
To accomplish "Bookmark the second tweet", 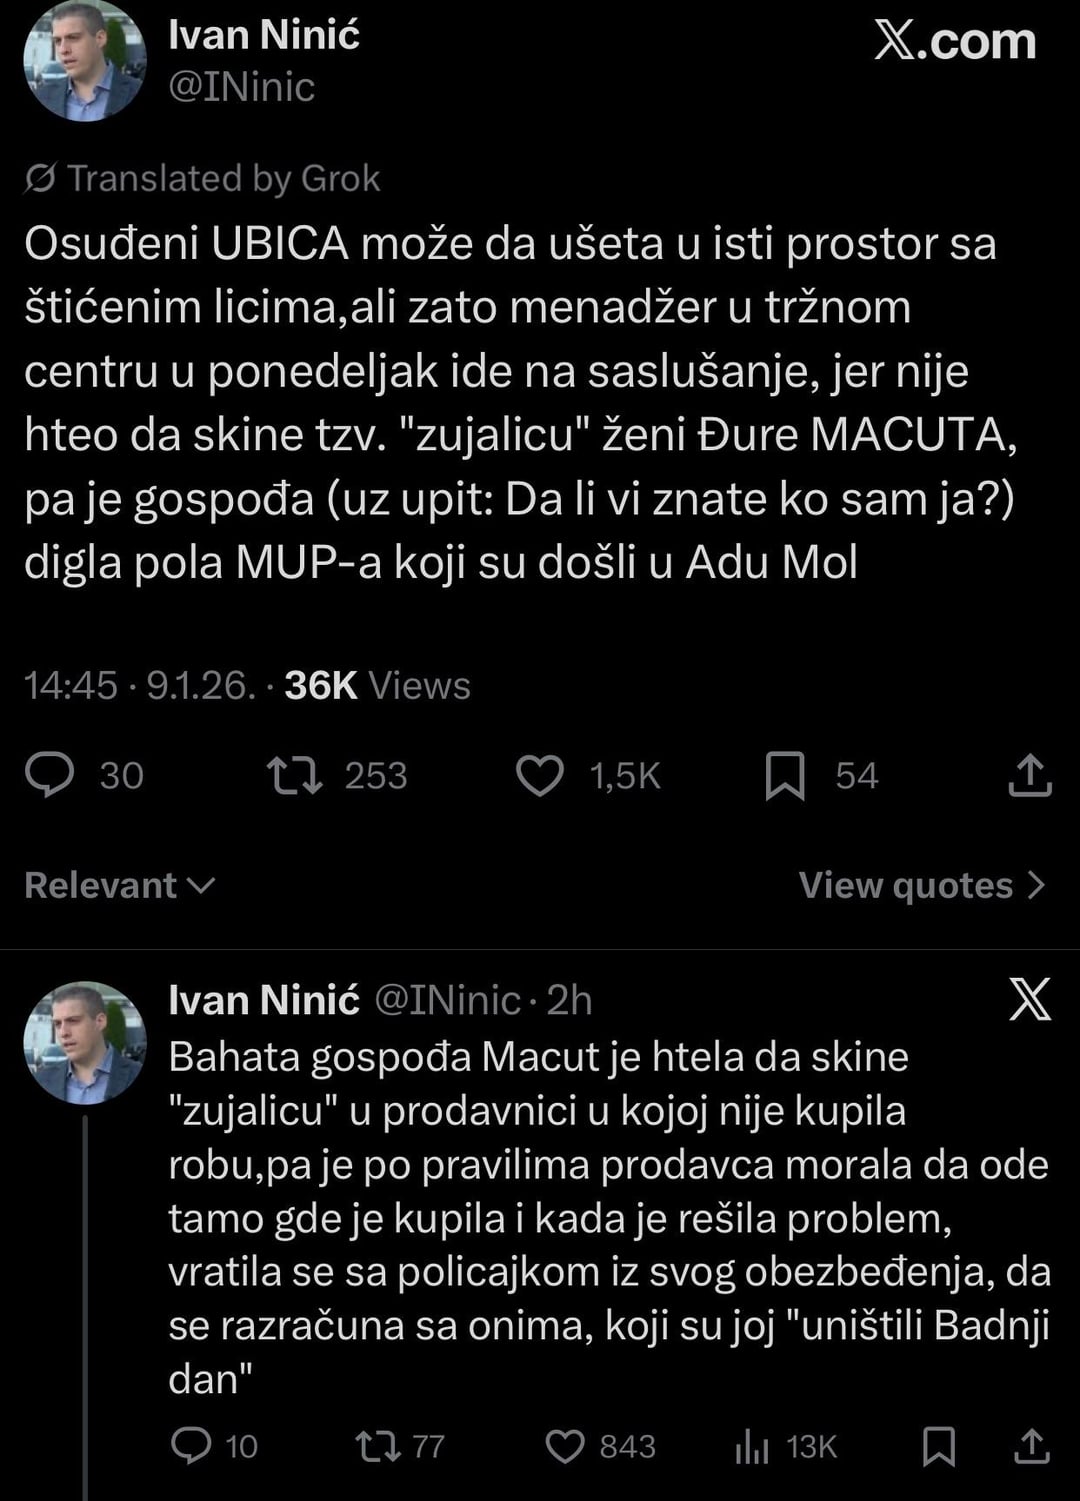I will (938, 1446).
